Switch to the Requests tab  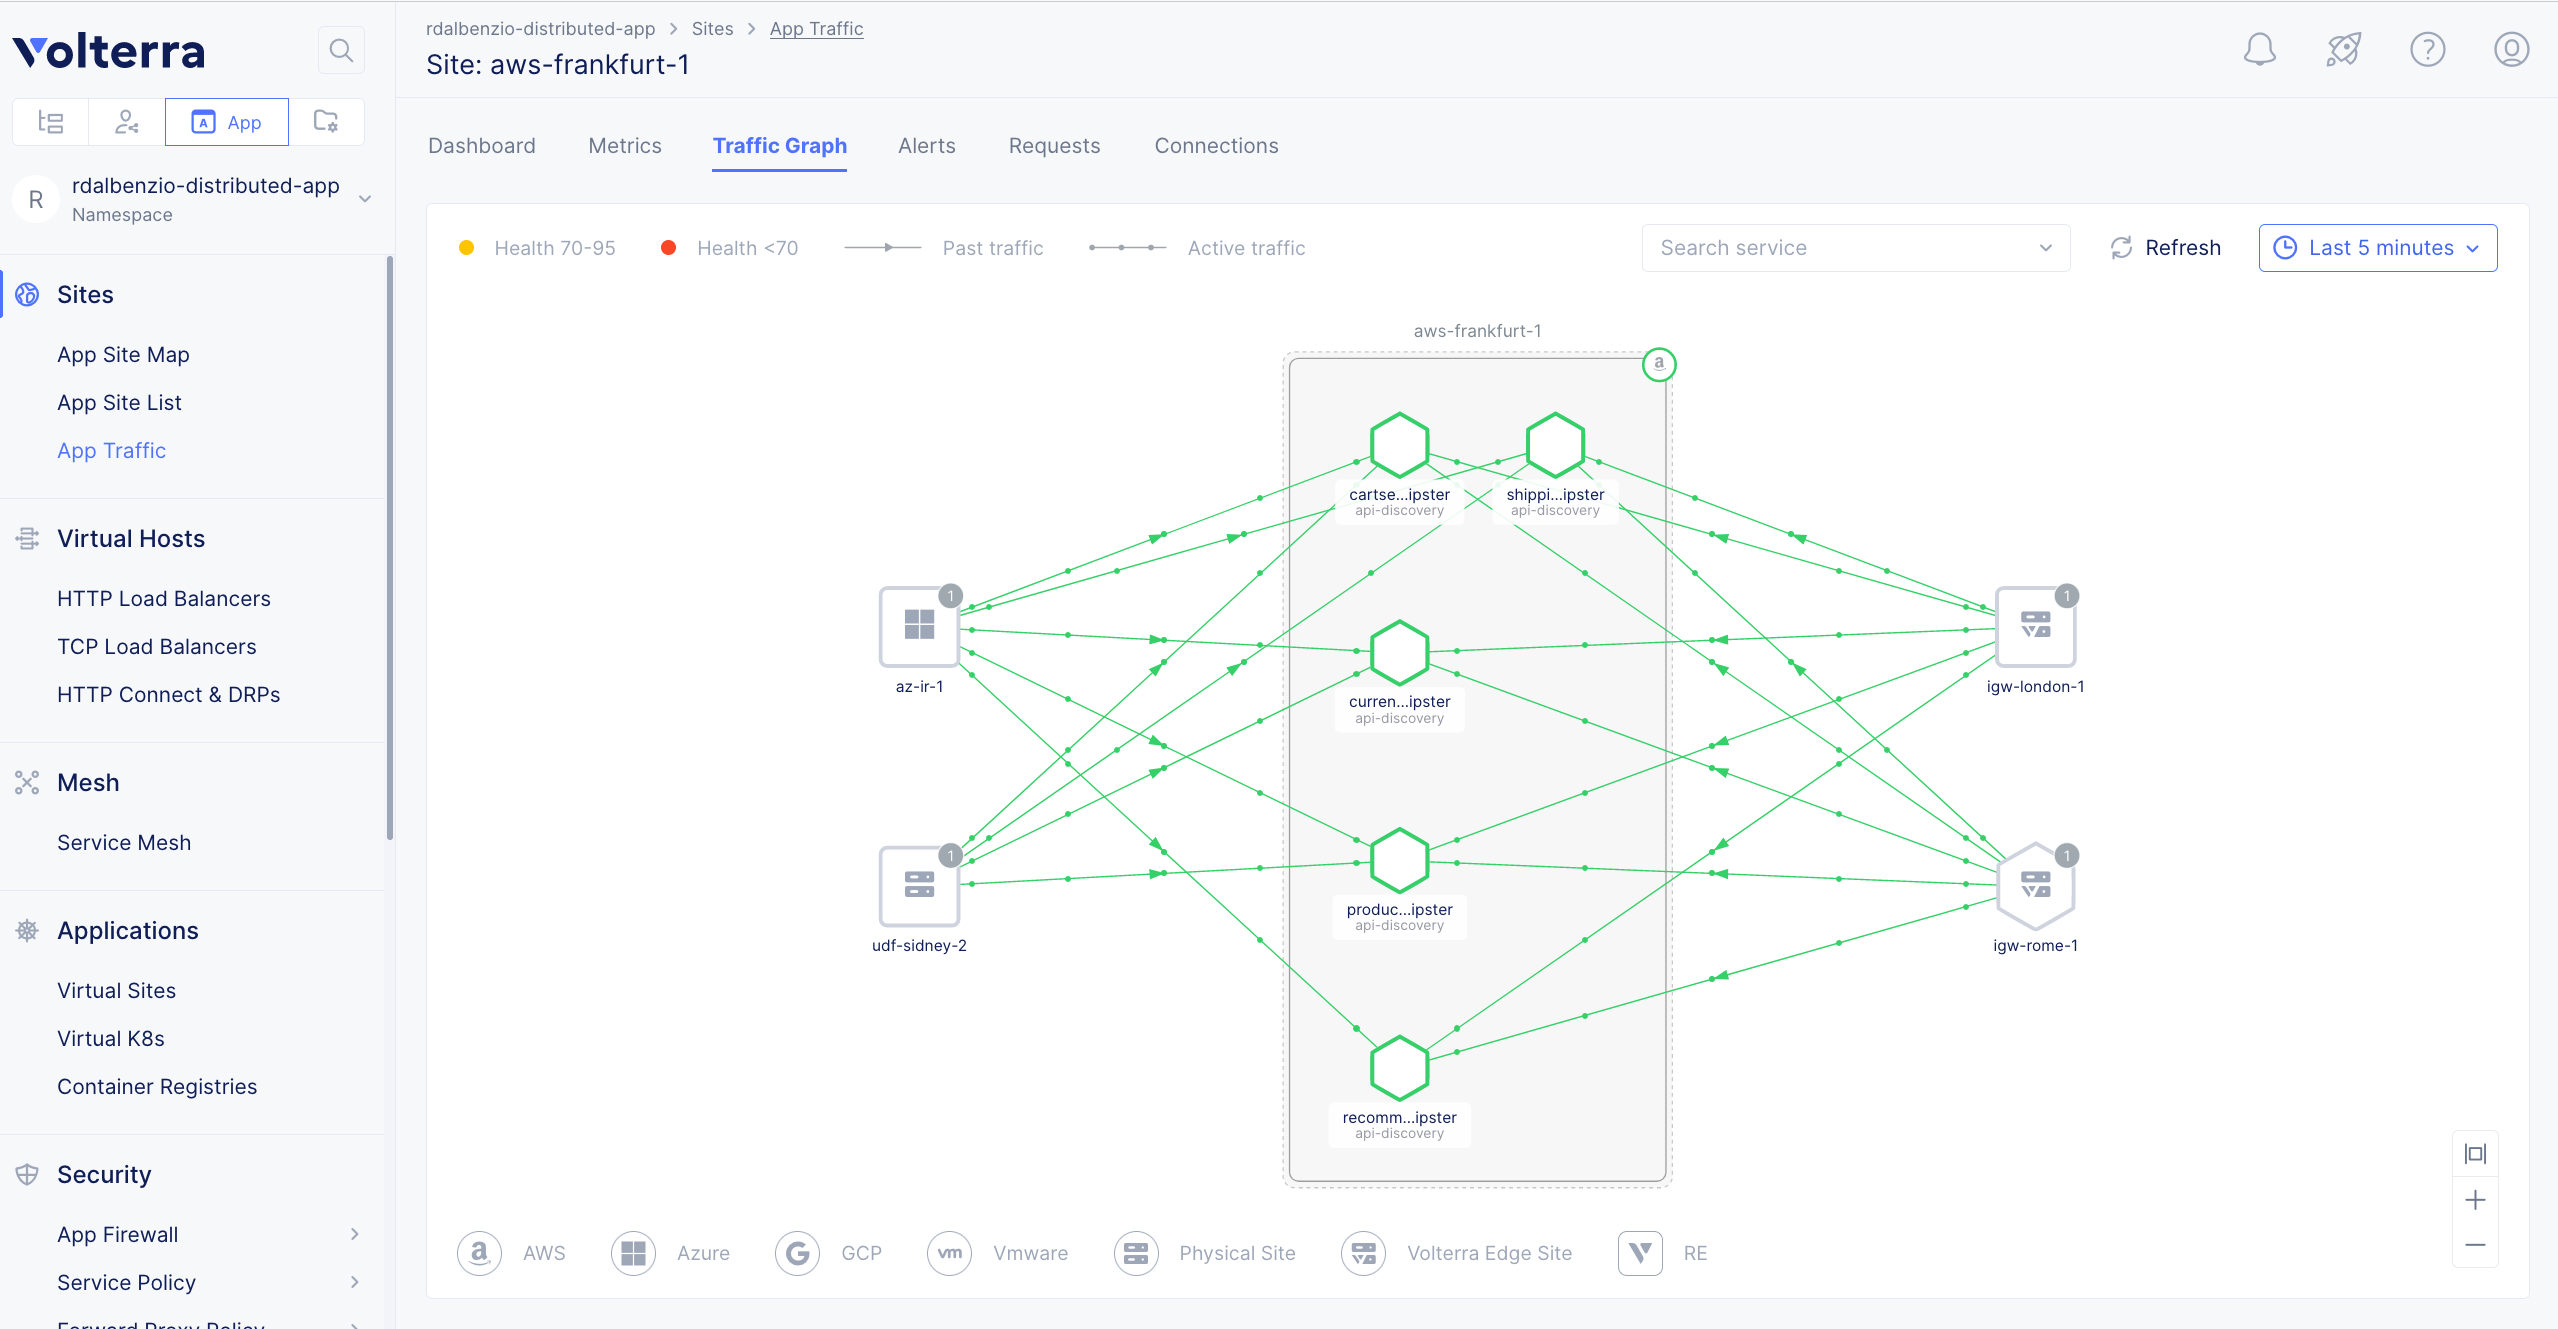(x=1054, y=146)
